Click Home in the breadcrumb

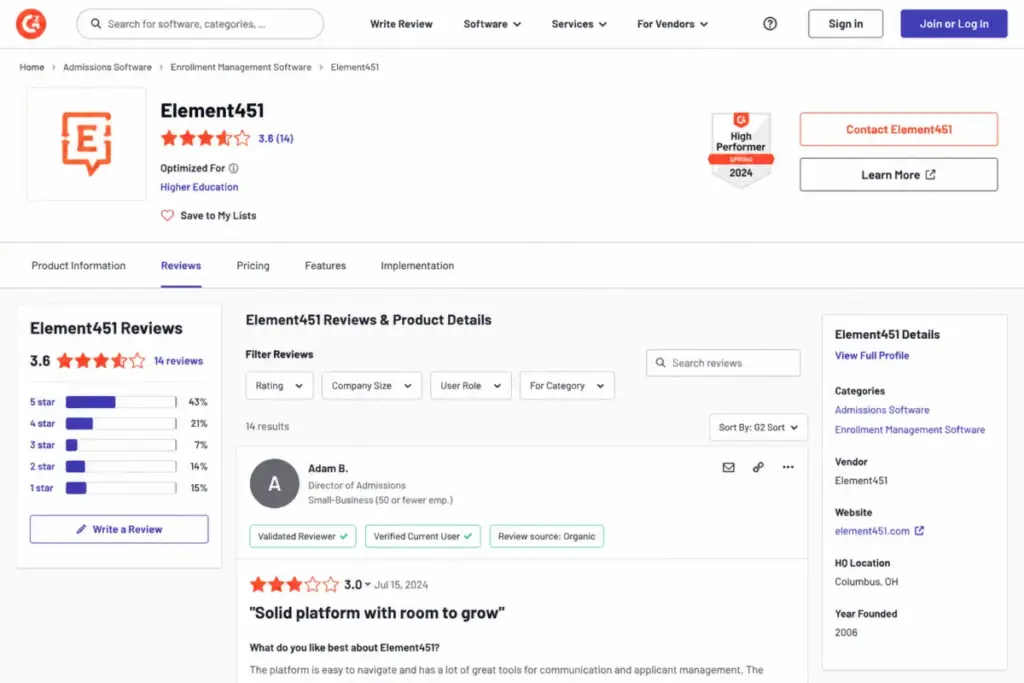coord(32,67)
